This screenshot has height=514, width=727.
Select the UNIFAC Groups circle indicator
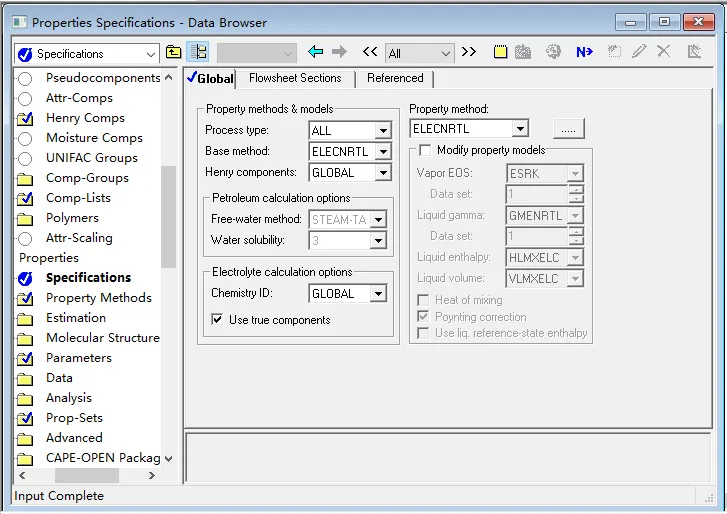(x=25, y=159)
